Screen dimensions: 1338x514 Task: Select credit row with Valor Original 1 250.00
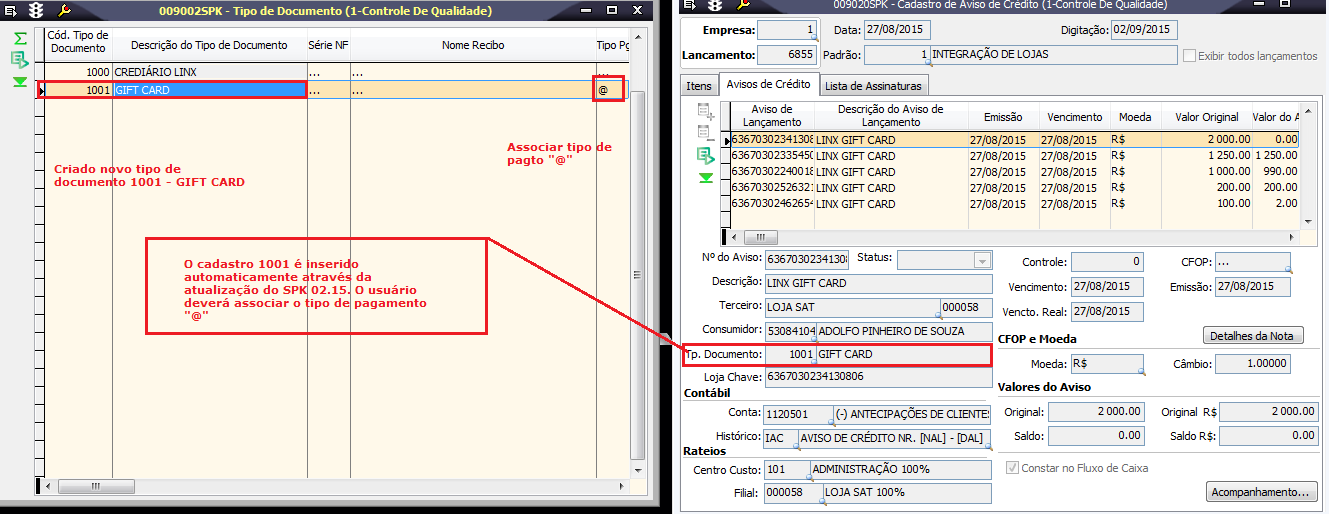(1014, 156)
